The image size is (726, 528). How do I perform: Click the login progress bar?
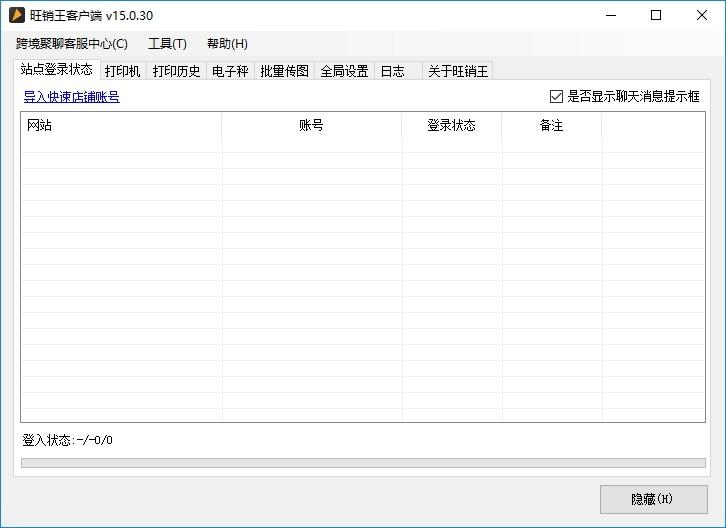363,463
